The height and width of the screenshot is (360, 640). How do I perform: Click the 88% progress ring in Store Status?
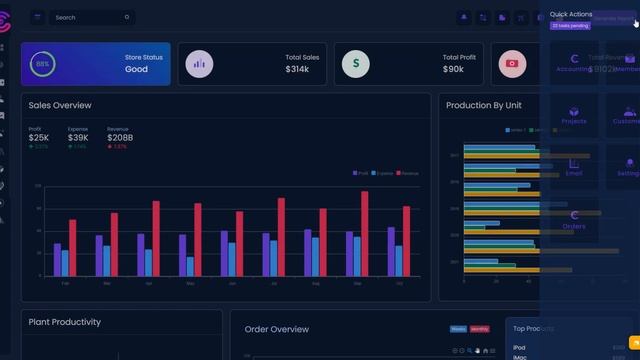(42, 64)
